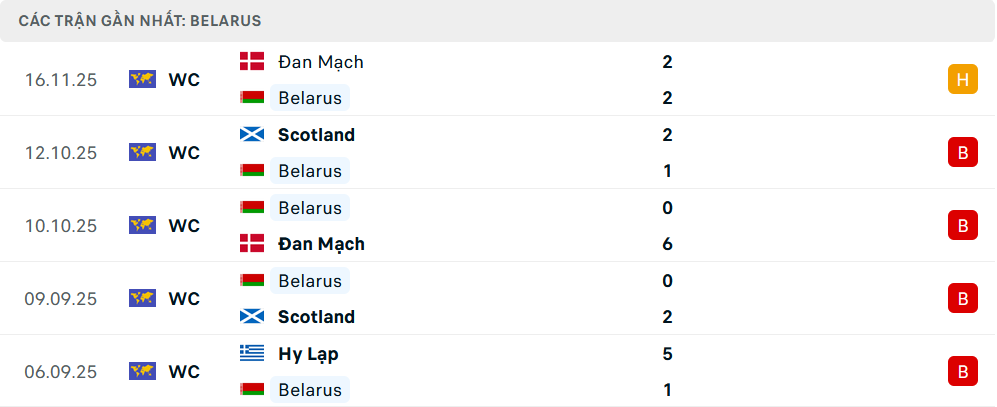Click World Cup icon for 16.11.25 match

143,79
